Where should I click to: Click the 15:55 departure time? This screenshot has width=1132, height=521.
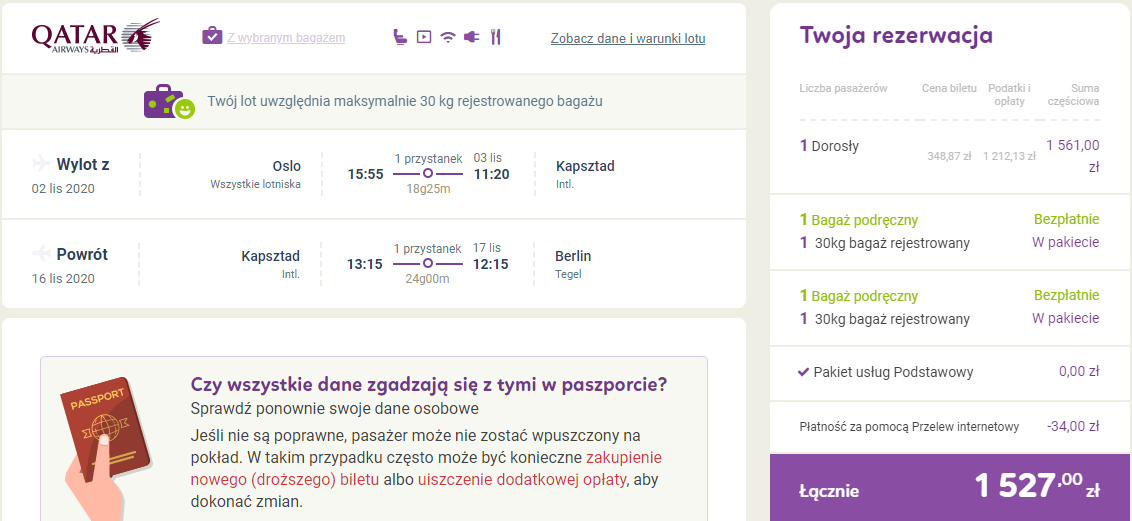tap(365, 174)
